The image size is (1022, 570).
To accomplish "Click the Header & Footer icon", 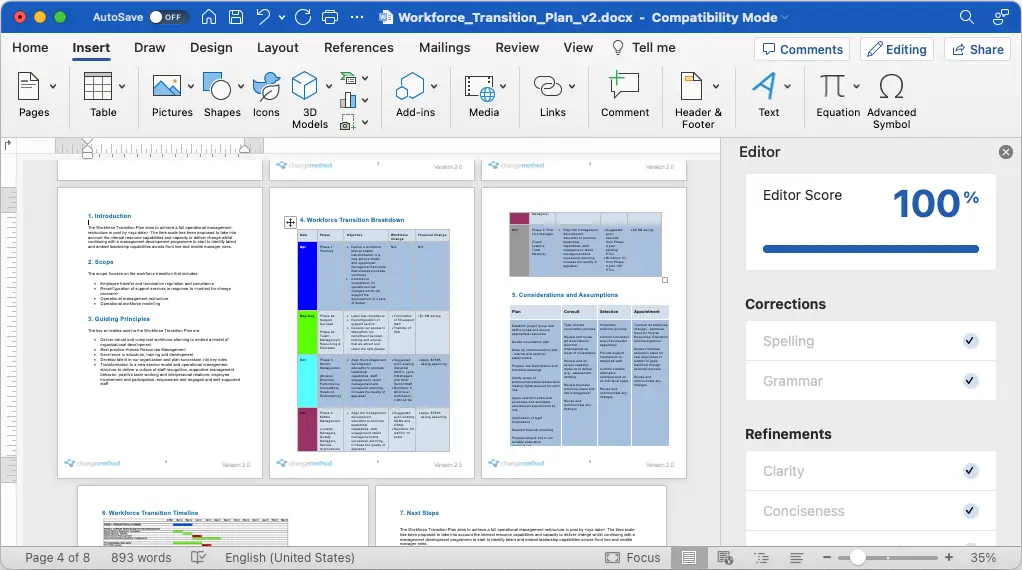I will 691,86.
